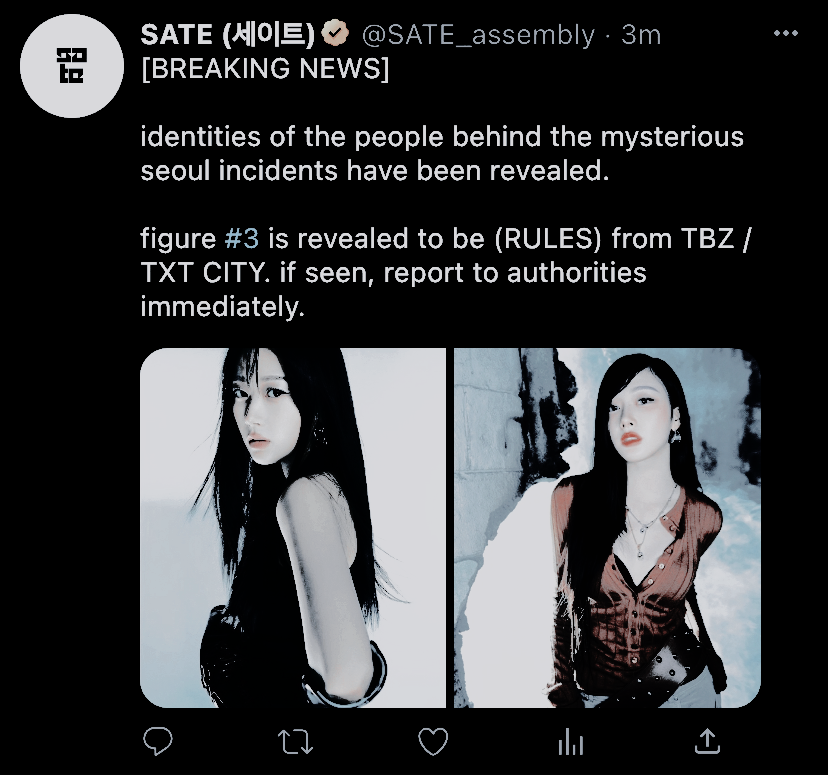Like the tweet with the heart icon
The height and width of the screenshot is (775, 828).
coord(433,741)
